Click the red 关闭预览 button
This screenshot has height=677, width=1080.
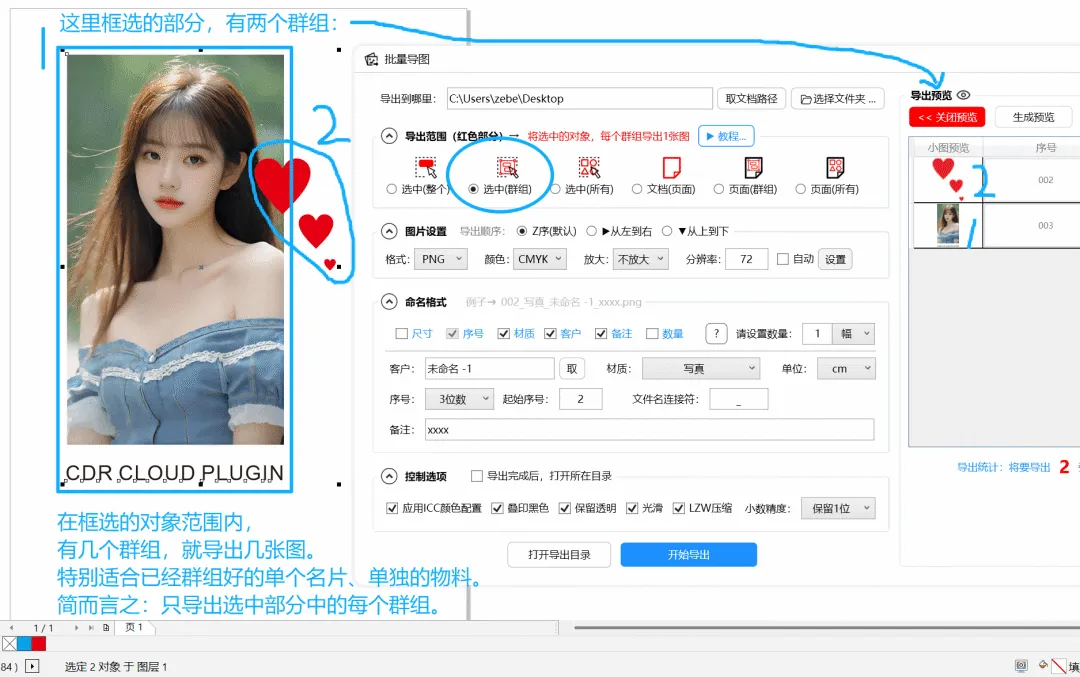coord(947,117)
